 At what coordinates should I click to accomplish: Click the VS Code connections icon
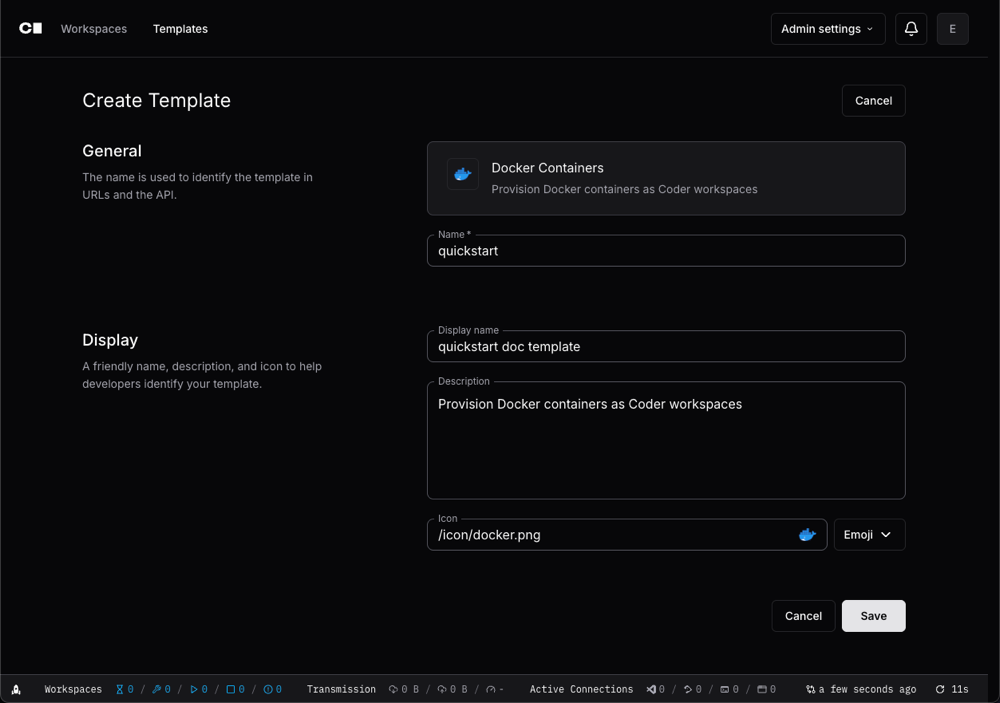coord(651,689)
